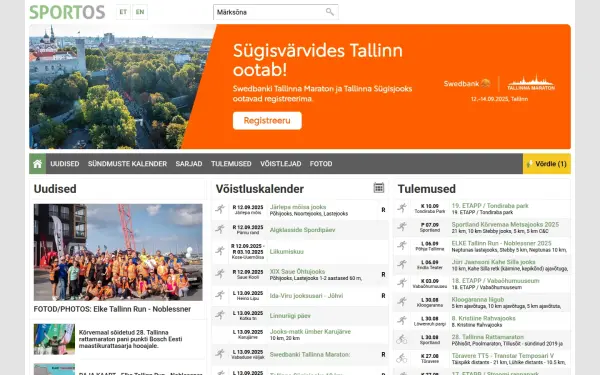The image size is (600, 375).
Task: Click runner icon for XIX Saue Õhtujooks
Action: 220,274
